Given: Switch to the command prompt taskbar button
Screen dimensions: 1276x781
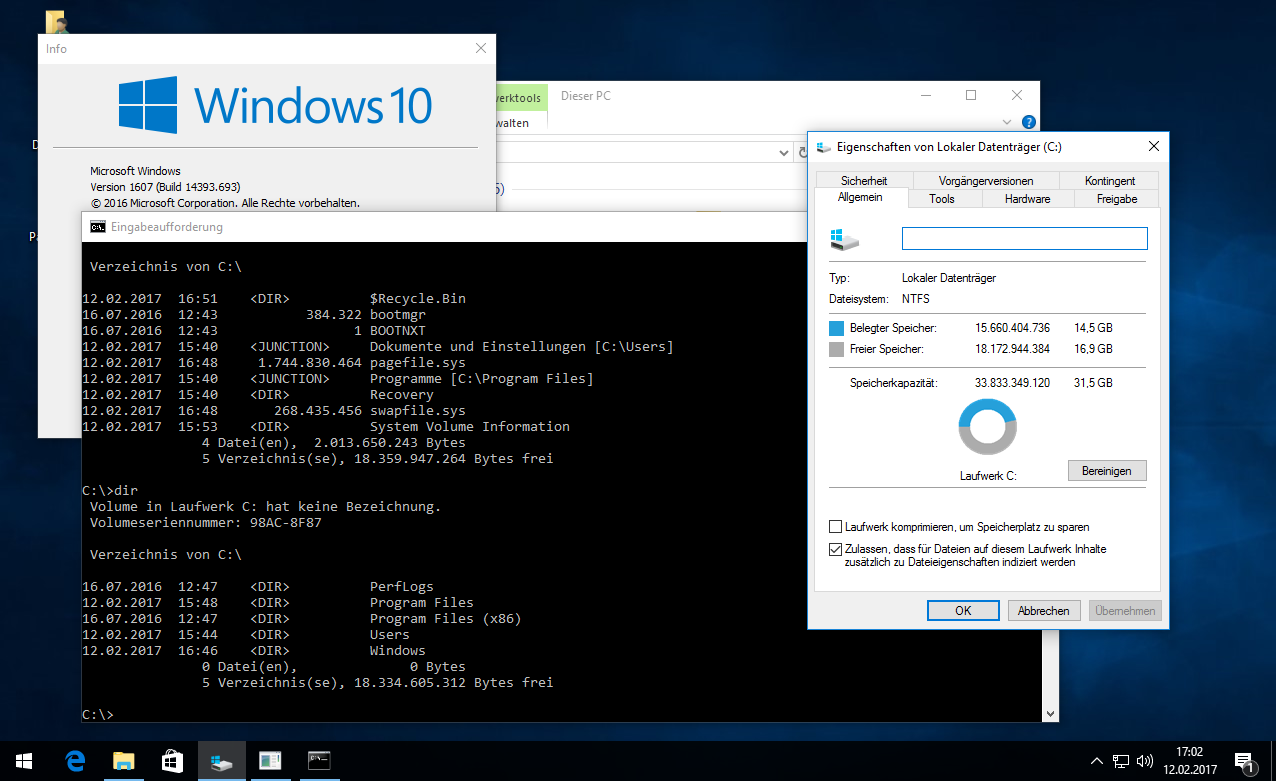Looking at the screenshot, I should [x=319, y=761].
